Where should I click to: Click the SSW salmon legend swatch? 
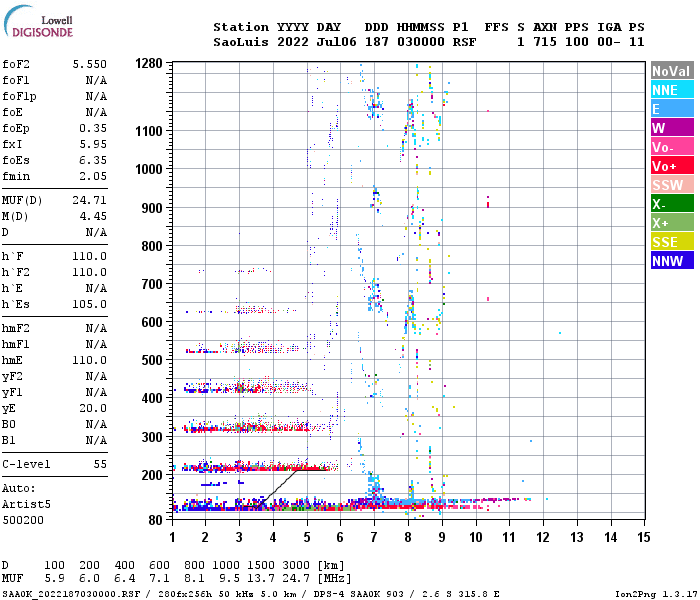pos(672,185)
